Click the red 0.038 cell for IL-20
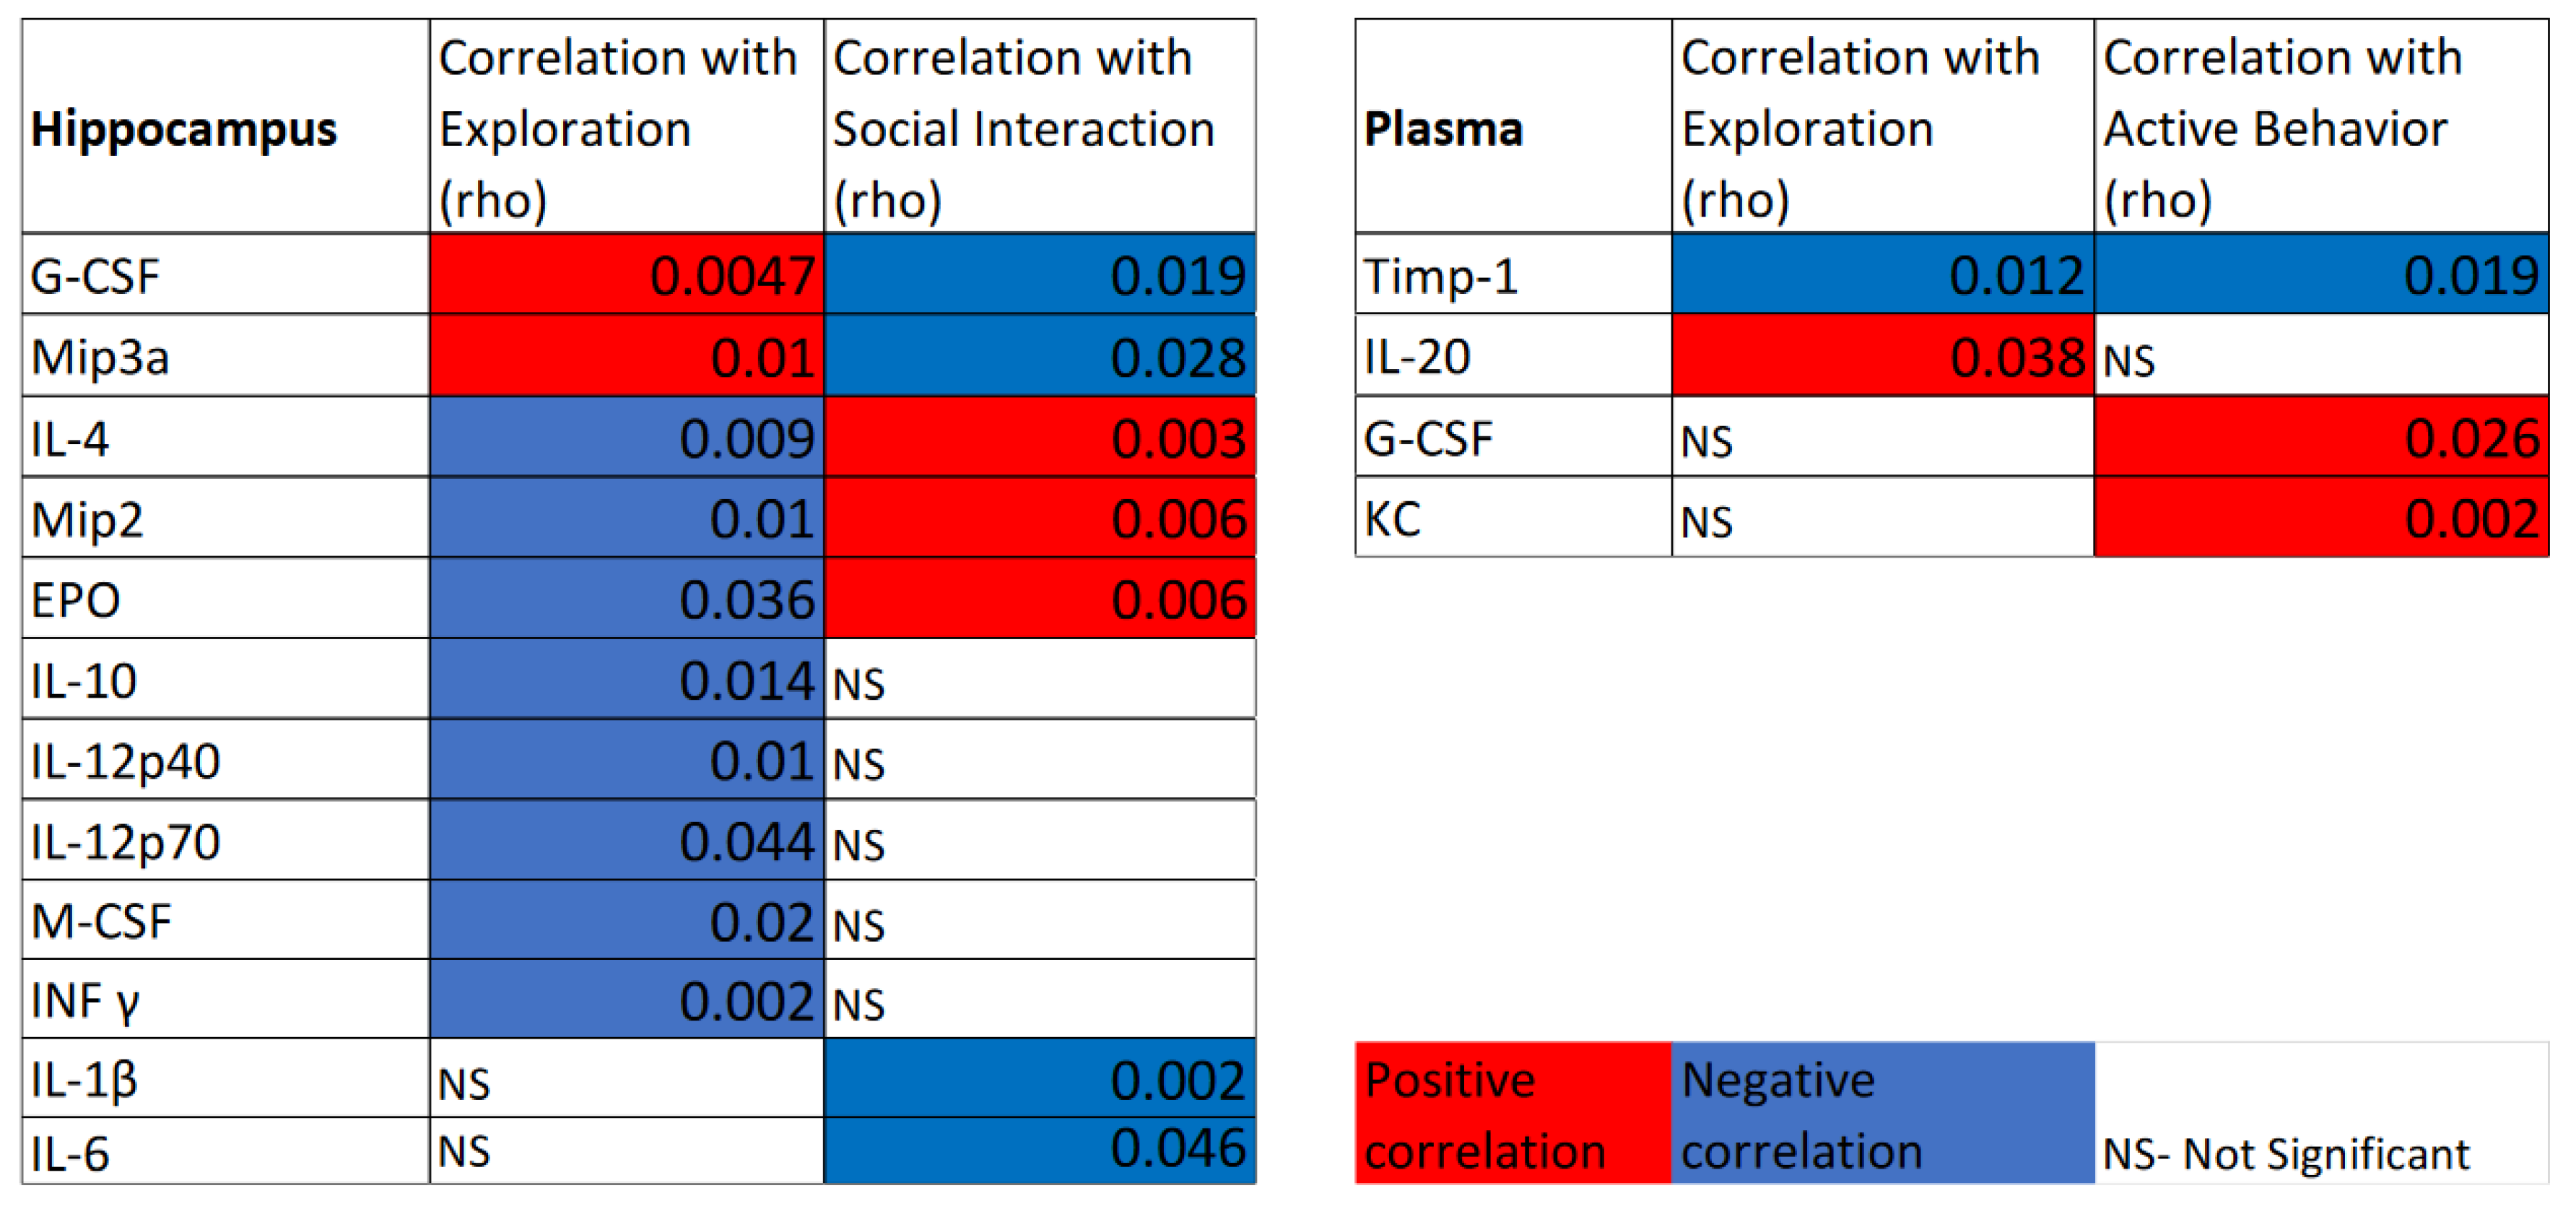The height and width of the screenshot is (1209, 2576). pos(1881,357)
